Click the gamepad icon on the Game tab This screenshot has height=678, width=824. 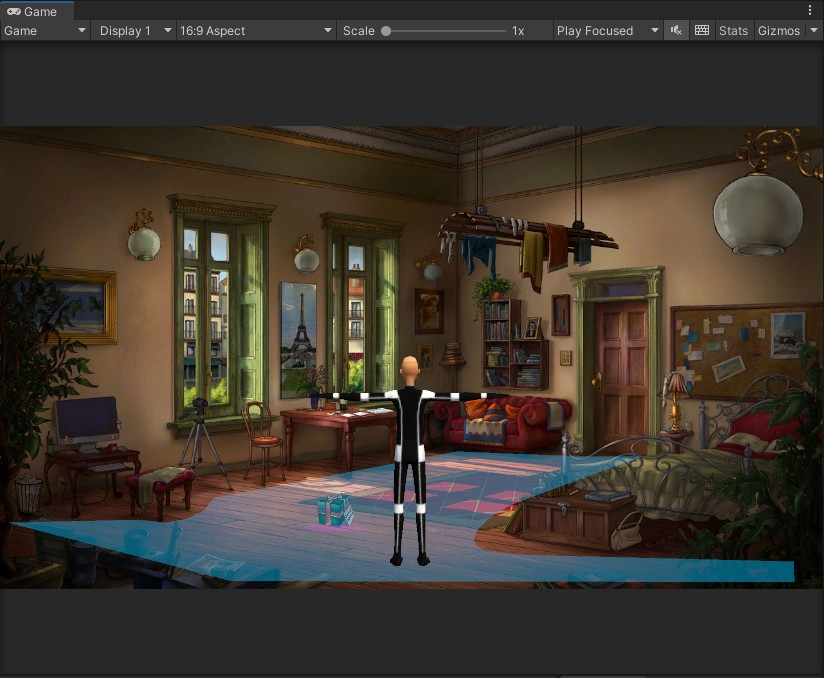[x=14, y=12]
